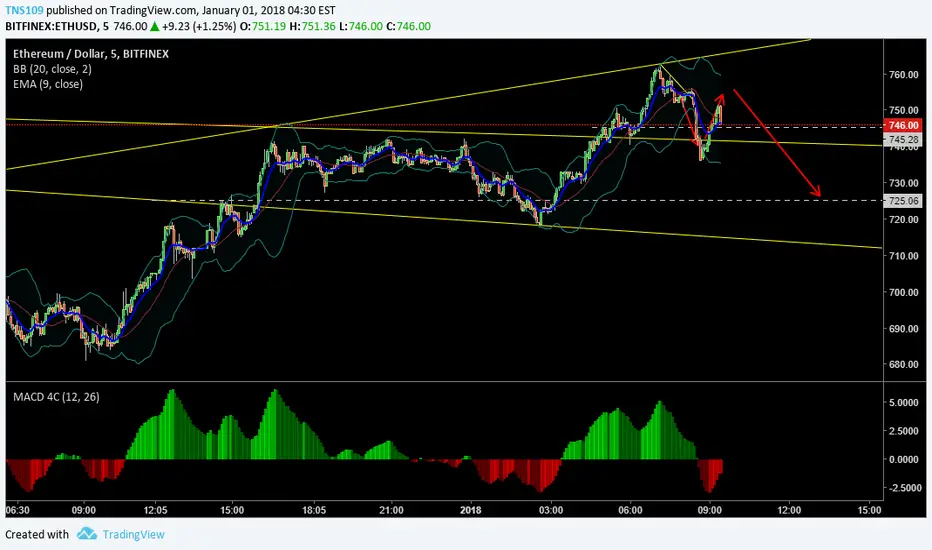Click the 'H:751.36' high value in header
The width and height of the screenshot is (932, 550).
313,26
